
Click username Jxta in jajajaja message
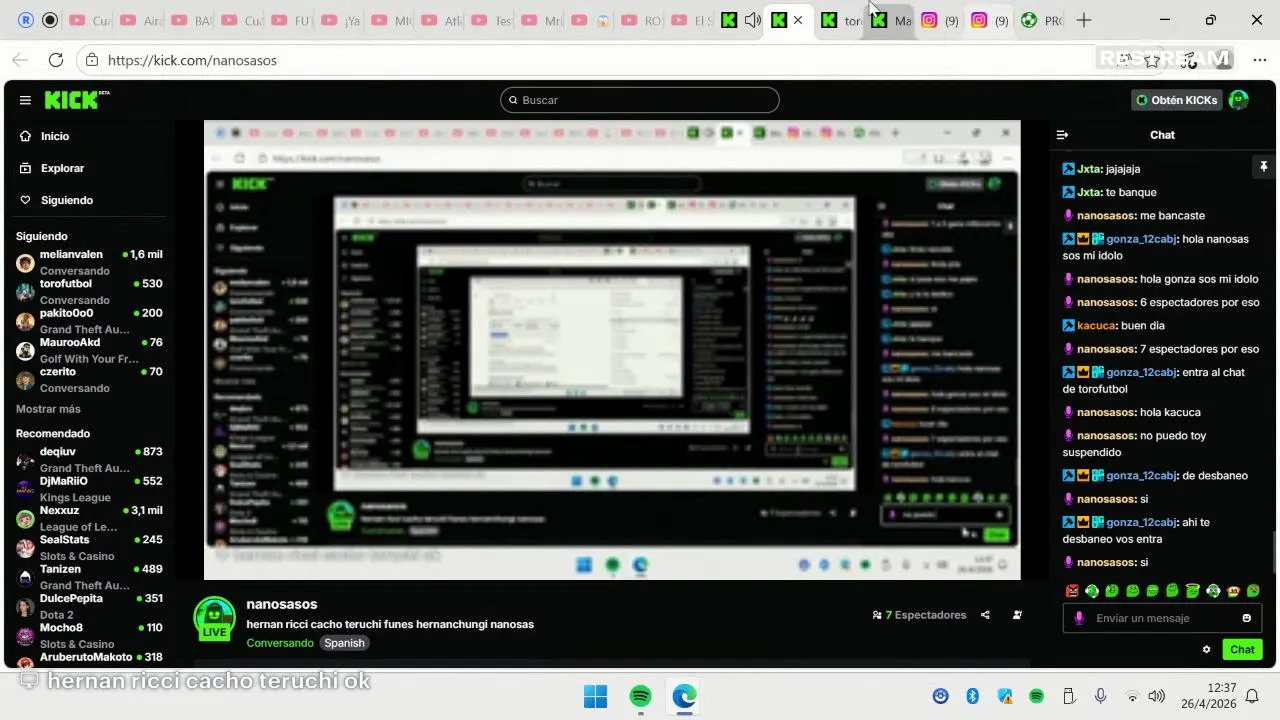coord(1089,169)
